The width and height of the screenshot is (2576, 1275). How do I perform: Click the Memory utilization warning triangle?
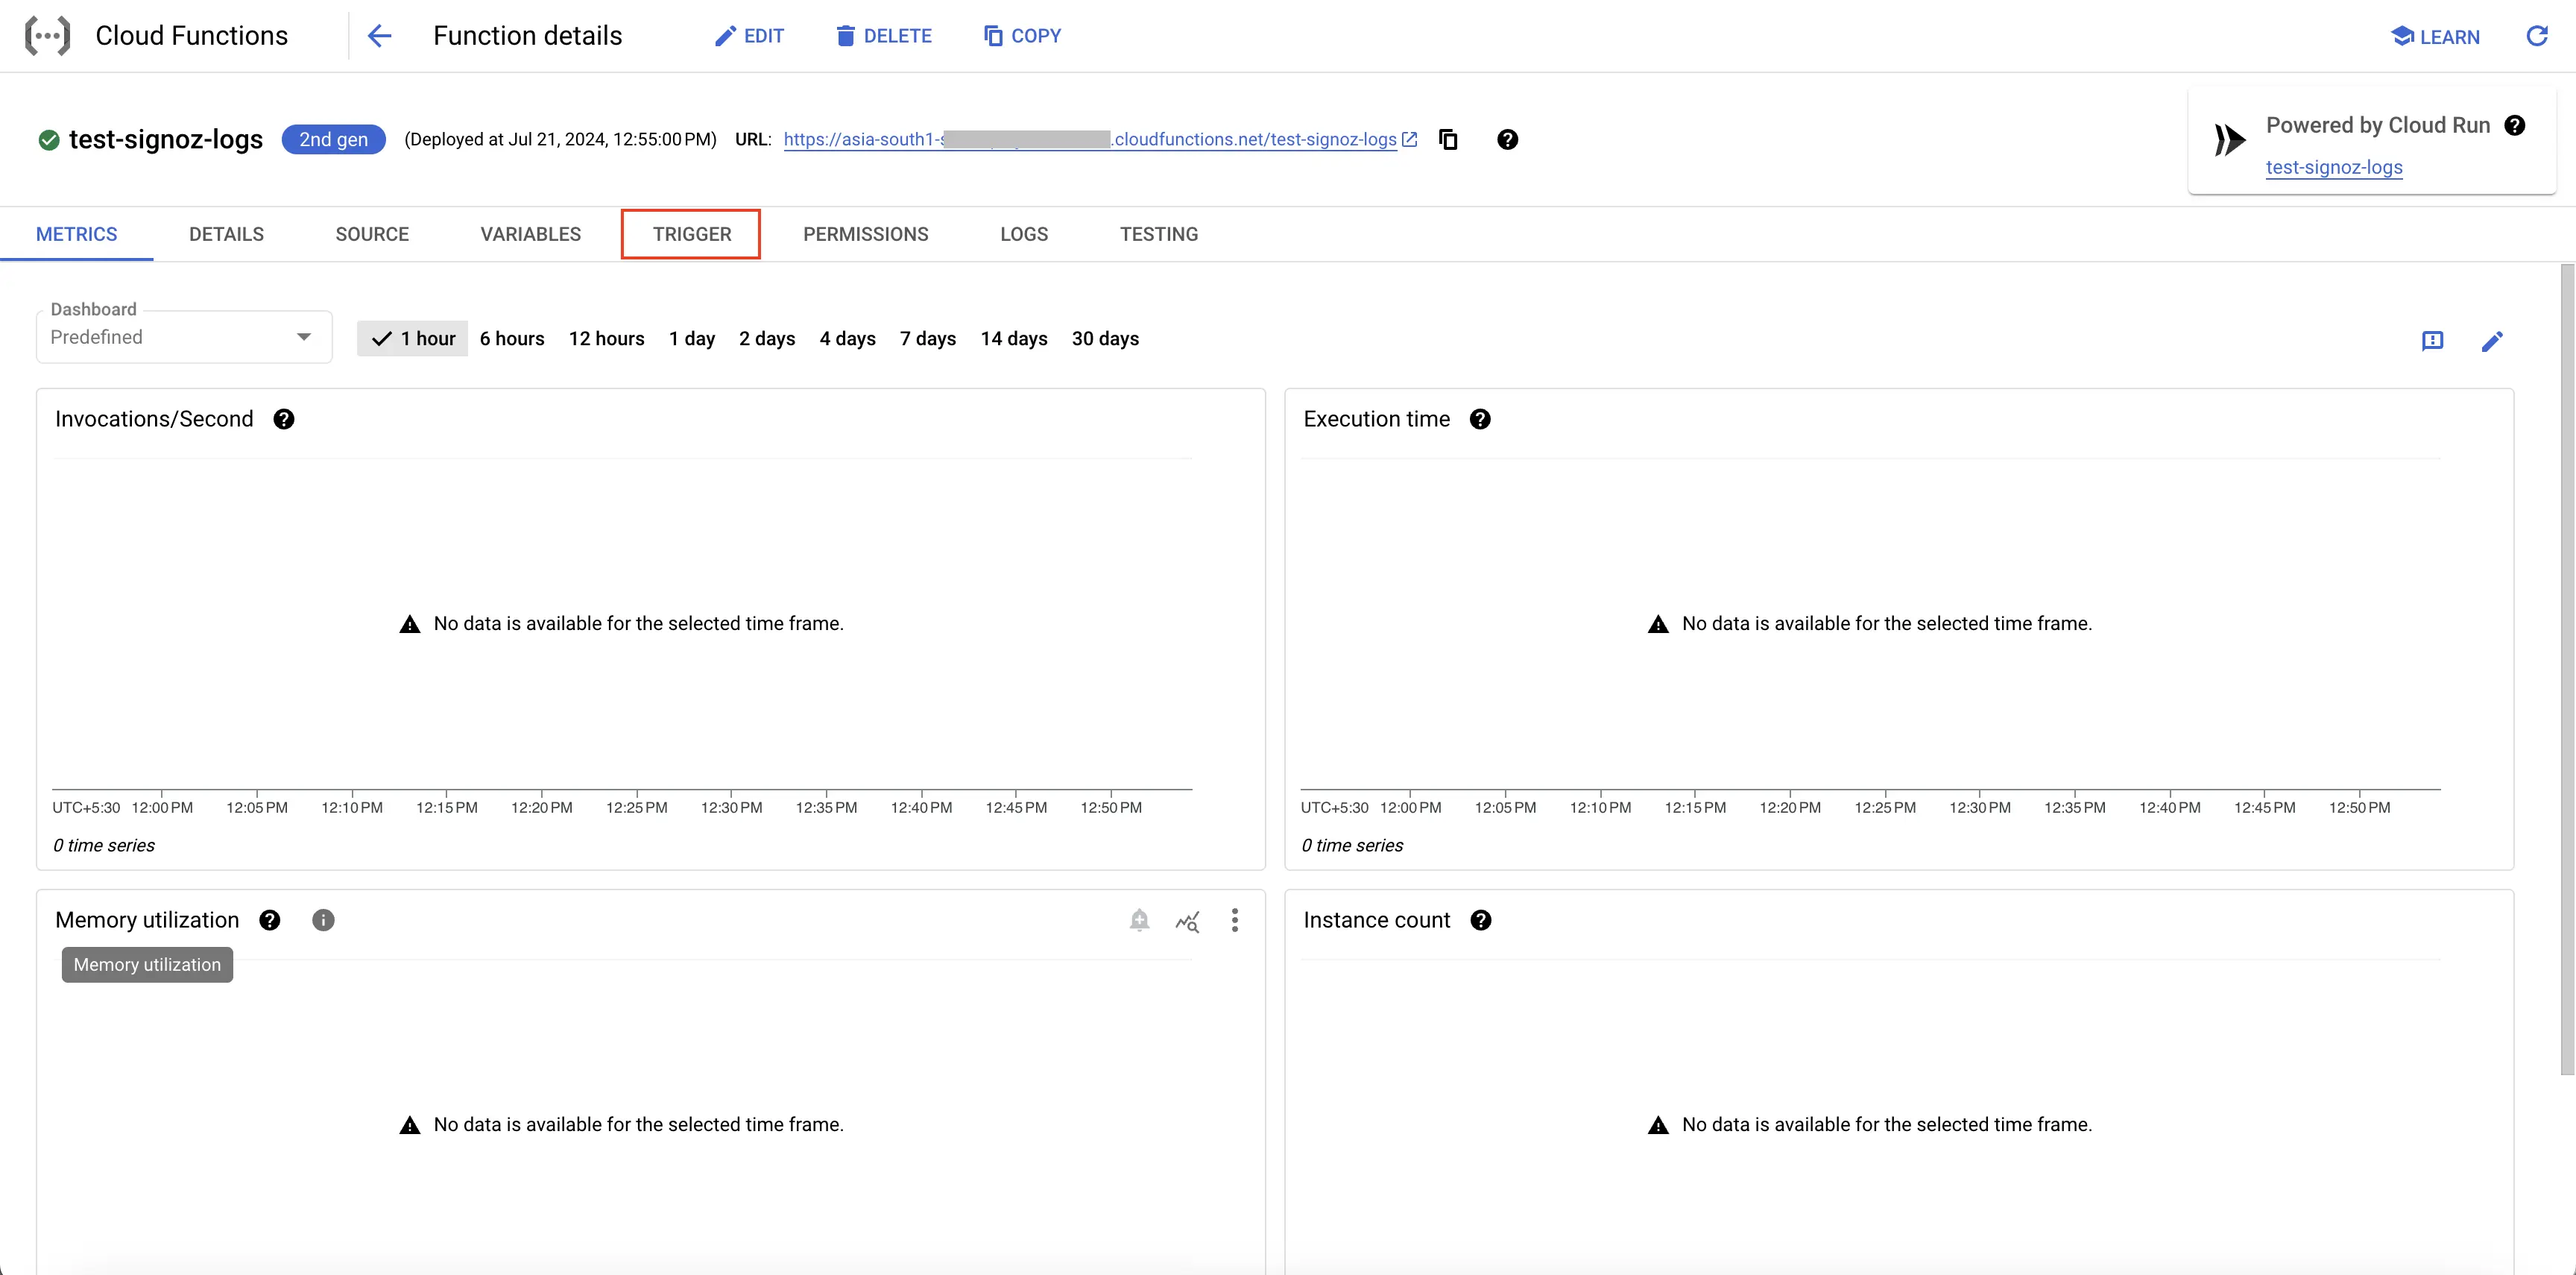pos(410,1125)
